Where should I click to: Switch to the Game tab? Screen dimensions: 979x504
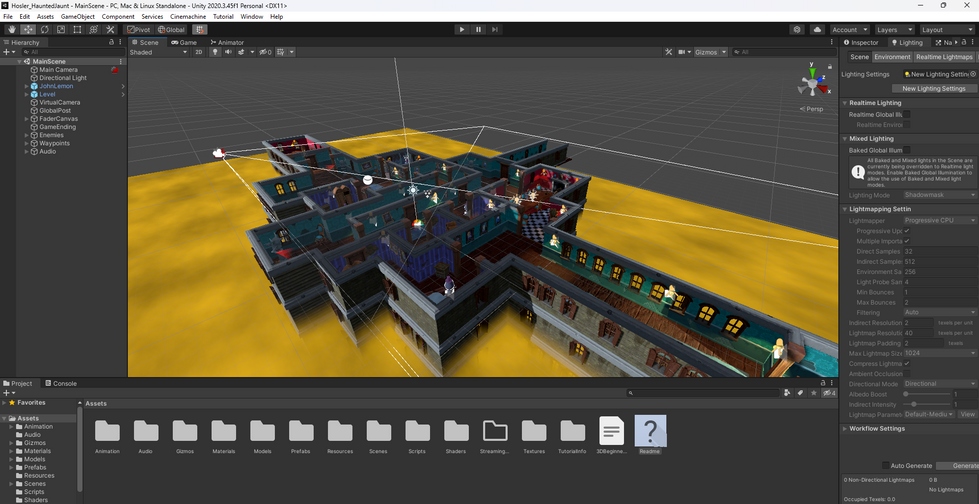(184, 42)
